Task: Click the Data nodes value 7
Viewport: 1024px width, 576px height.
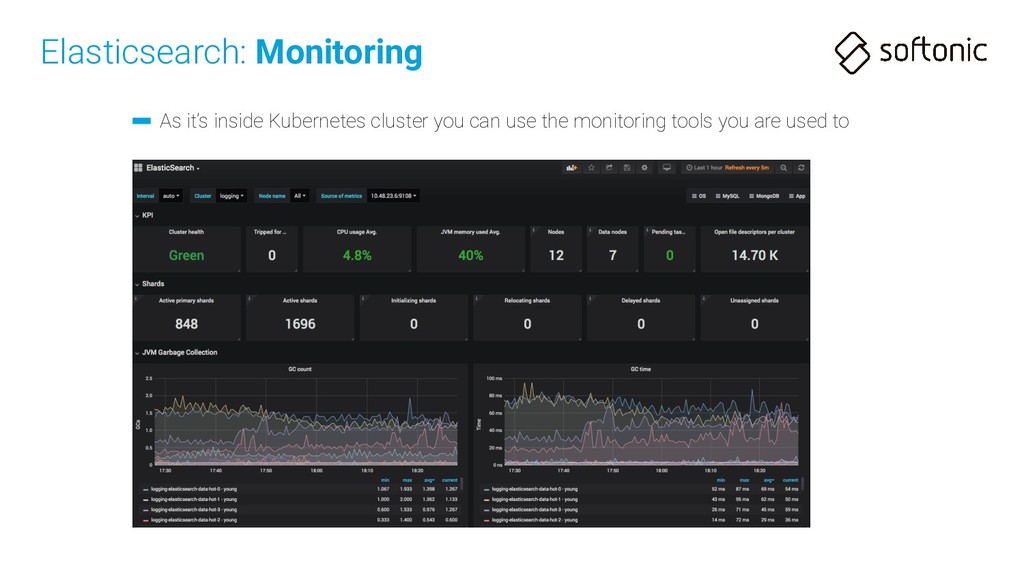Action: pyautogui.click(x=613, y=255)
